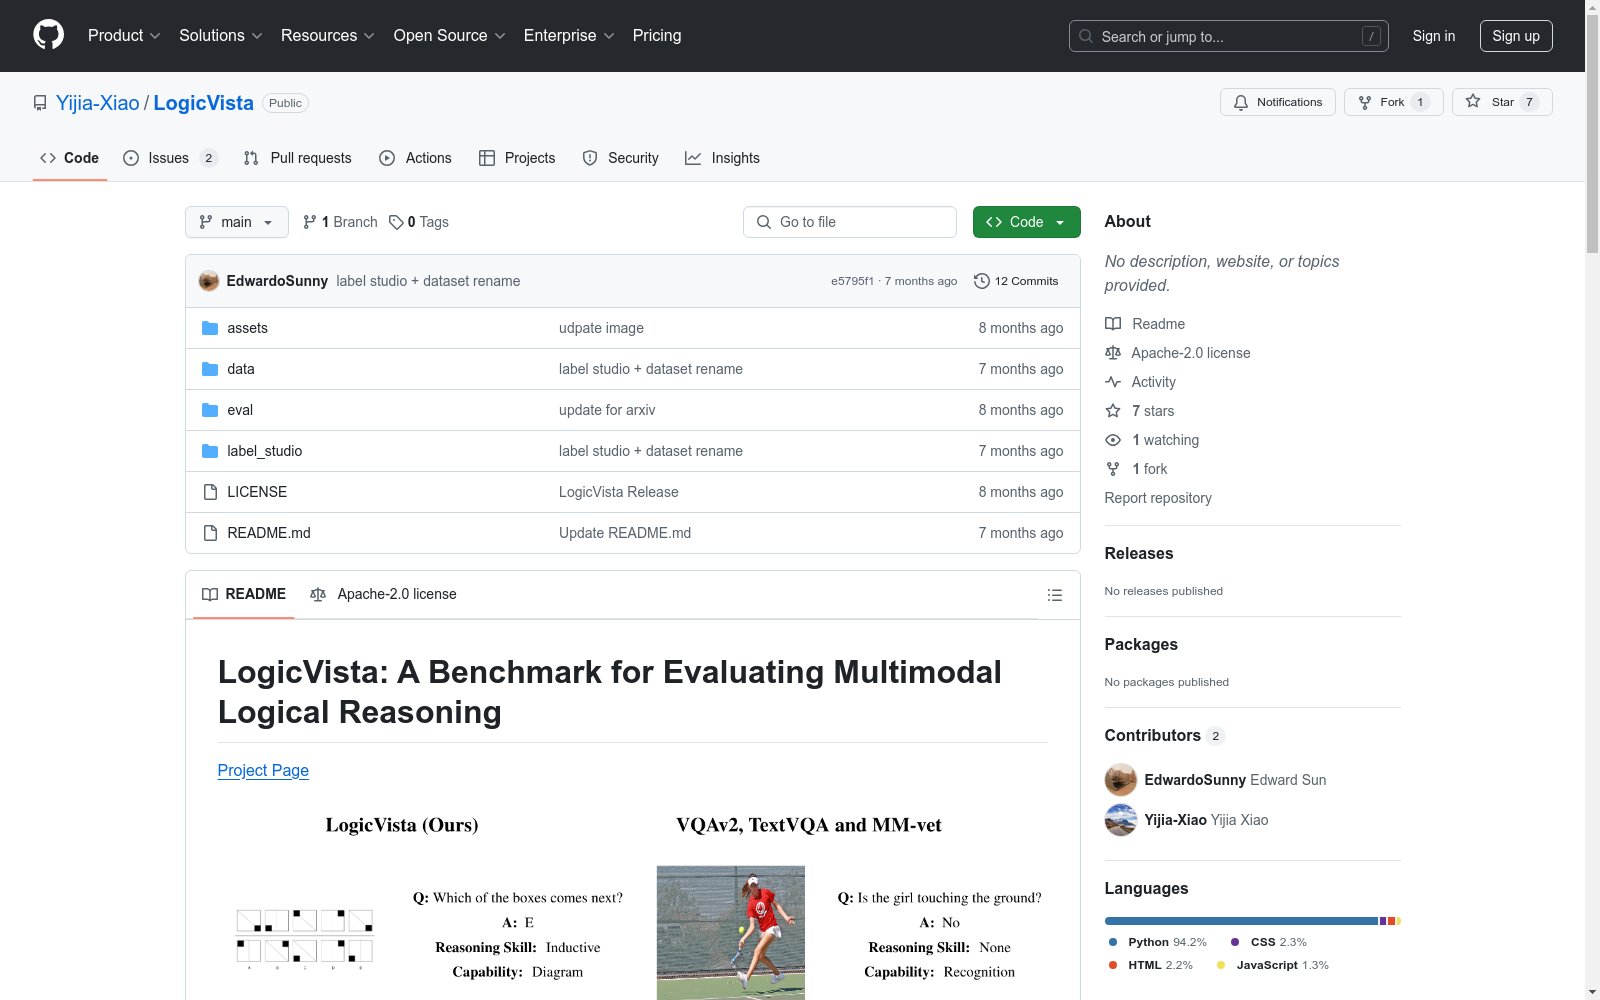Expand the Open Source menu

[x=450, y=36]
